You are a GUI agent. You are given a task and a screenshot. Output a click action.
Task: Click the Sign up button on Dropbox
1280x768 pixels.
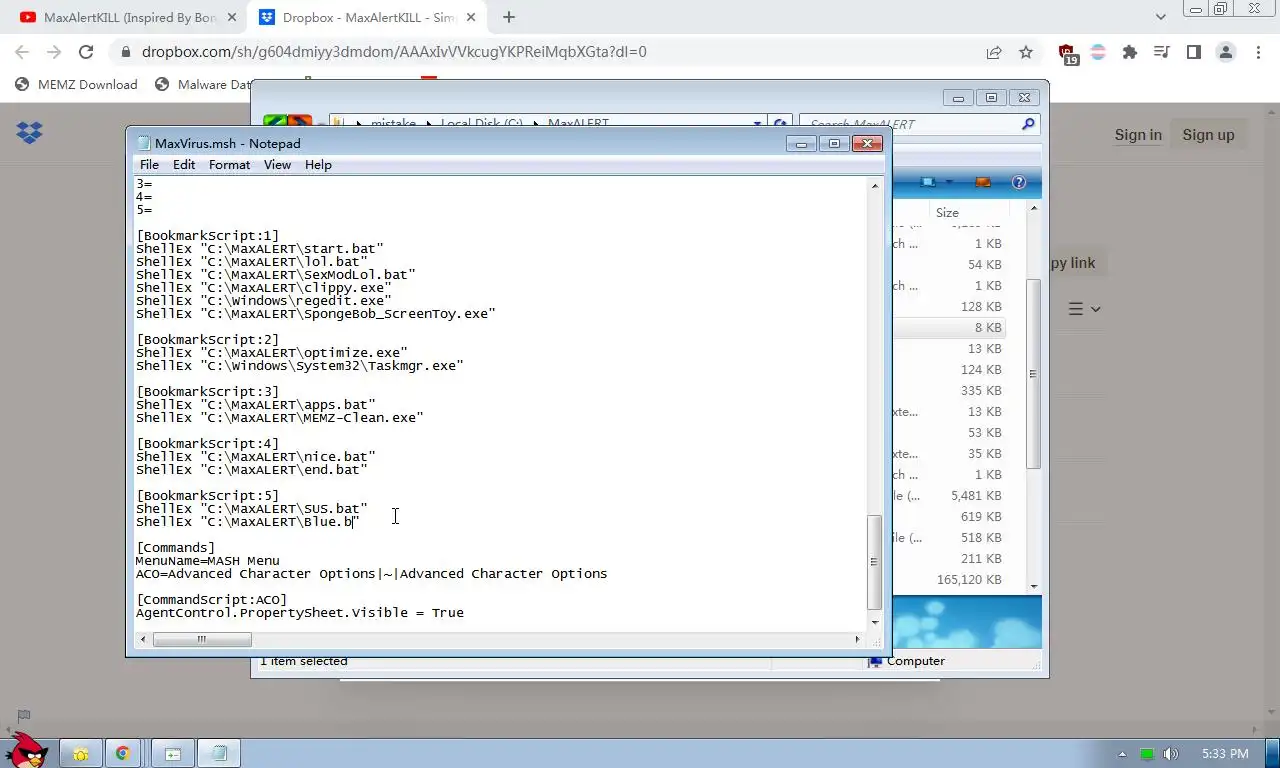click(1208, 135)
